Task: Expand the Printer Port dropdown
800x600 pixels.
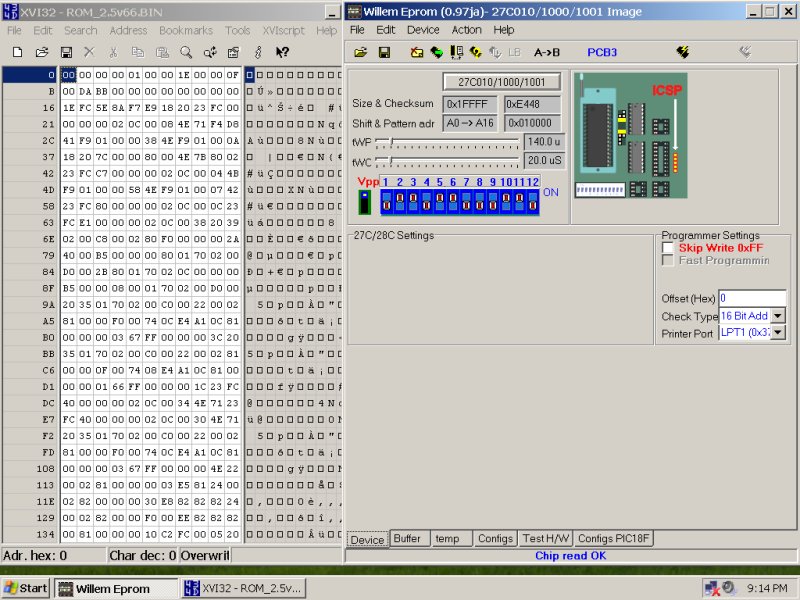Action: tap(778, 333)
